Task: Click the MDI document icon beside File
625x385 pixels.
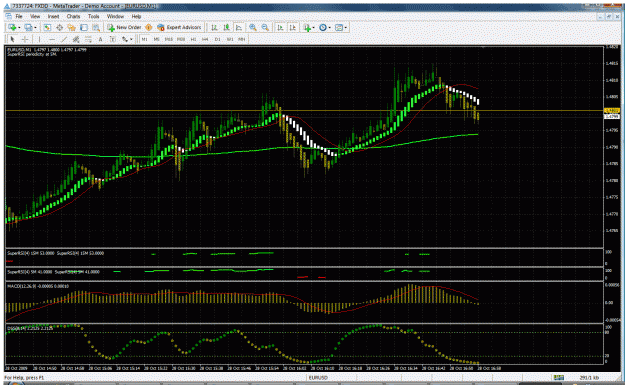Action: pos(8,16)
